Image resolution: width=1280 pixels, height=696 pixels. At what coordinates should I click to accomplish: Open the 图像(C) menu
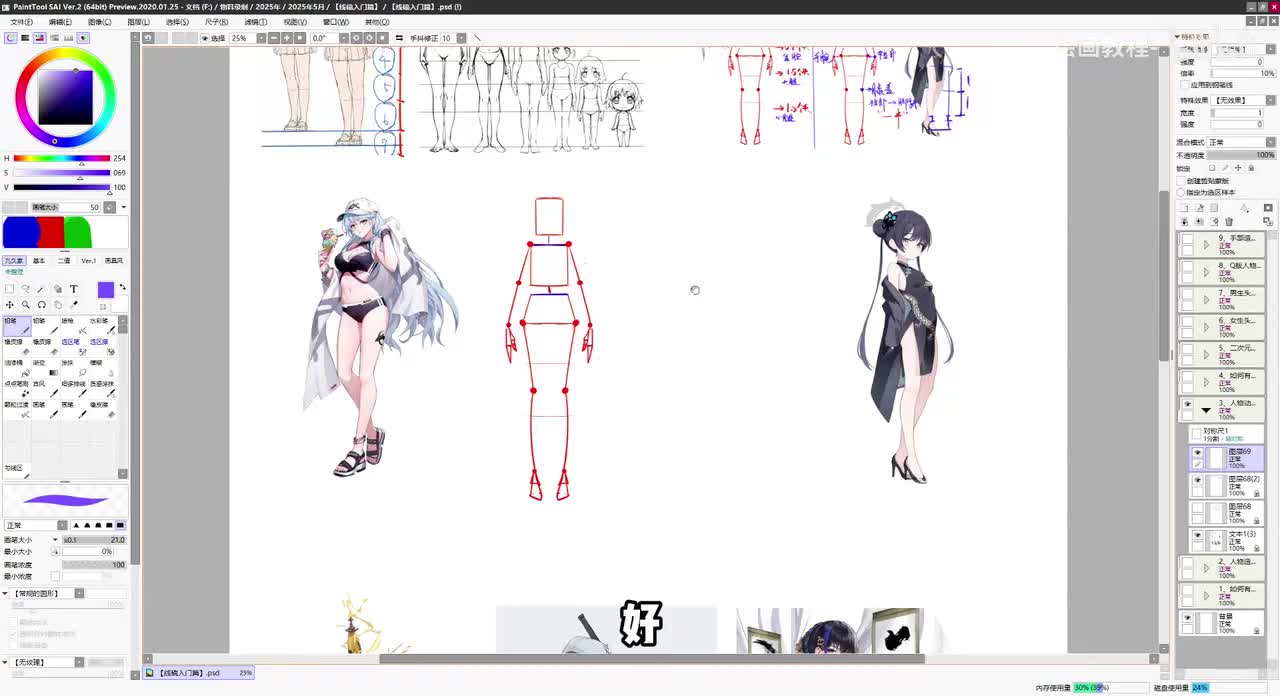99,22
